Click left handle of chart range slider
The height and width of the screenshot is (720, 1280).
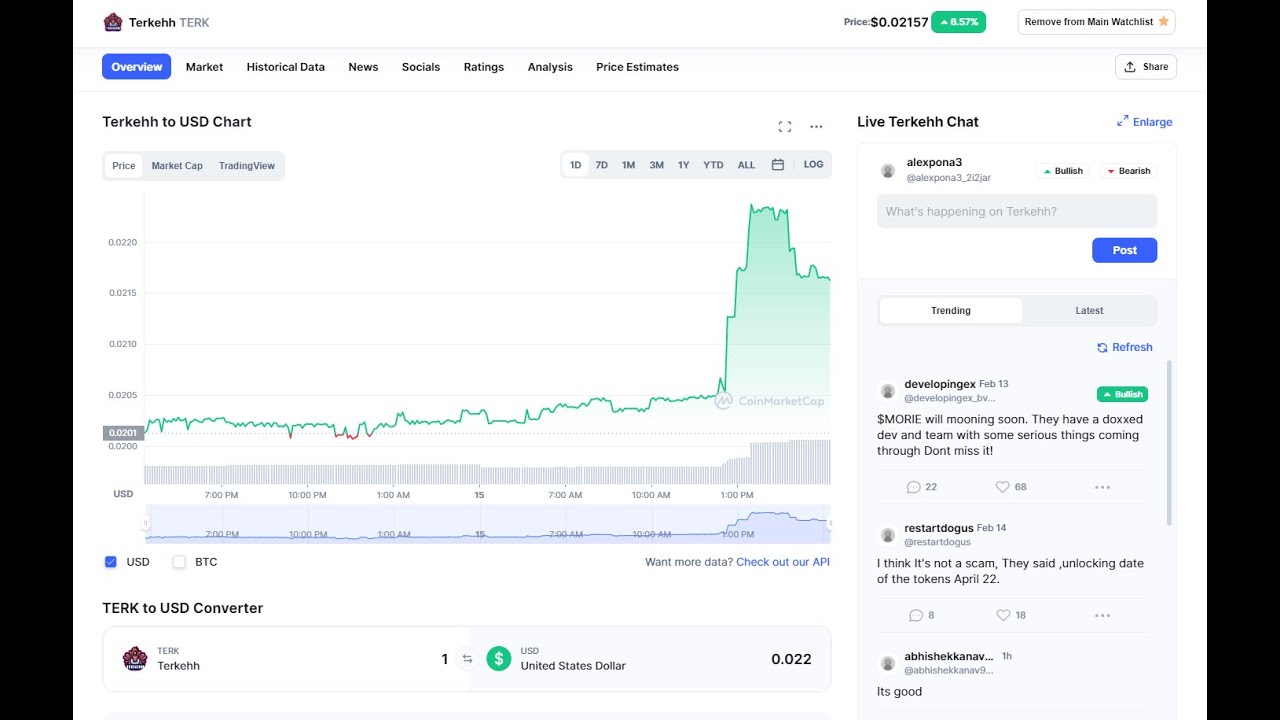(146, 523)
